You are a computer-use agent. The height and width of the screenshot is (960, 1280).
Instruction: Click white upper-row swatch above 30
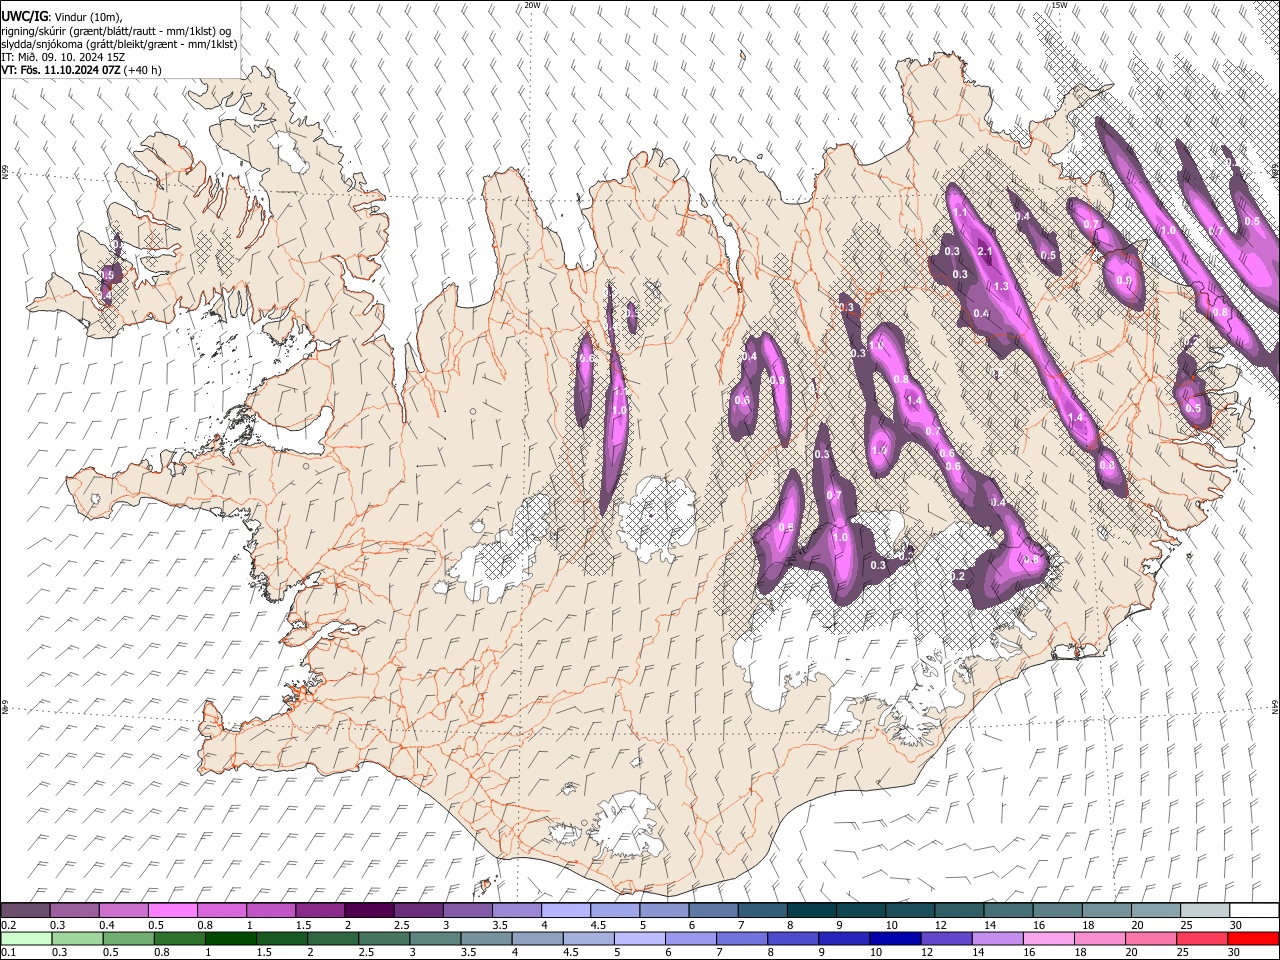tap(1254, 911)
